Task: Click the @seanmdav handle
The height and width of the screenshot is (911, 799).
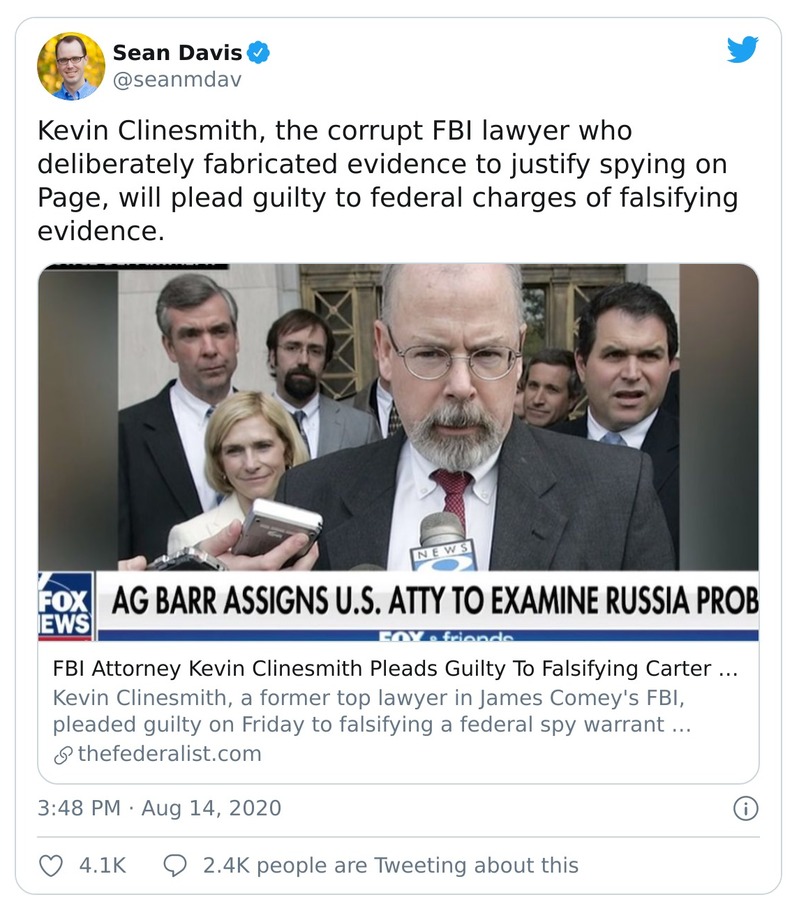Action: click(x=176, y=80)
